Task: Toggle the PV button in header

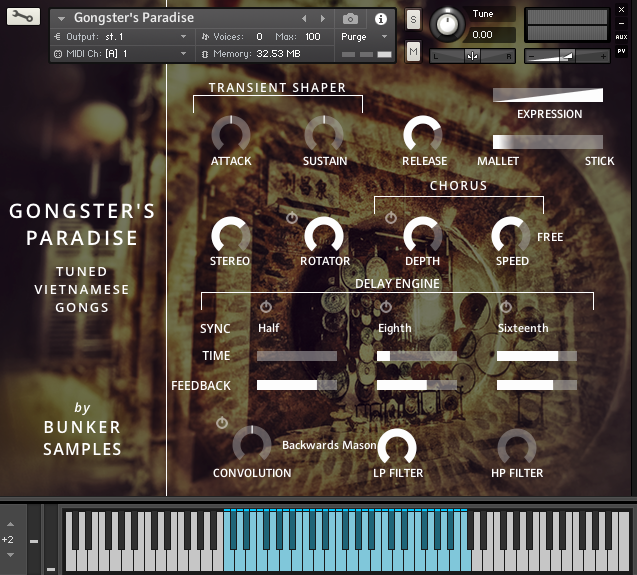Action: [x=621, y=51]
